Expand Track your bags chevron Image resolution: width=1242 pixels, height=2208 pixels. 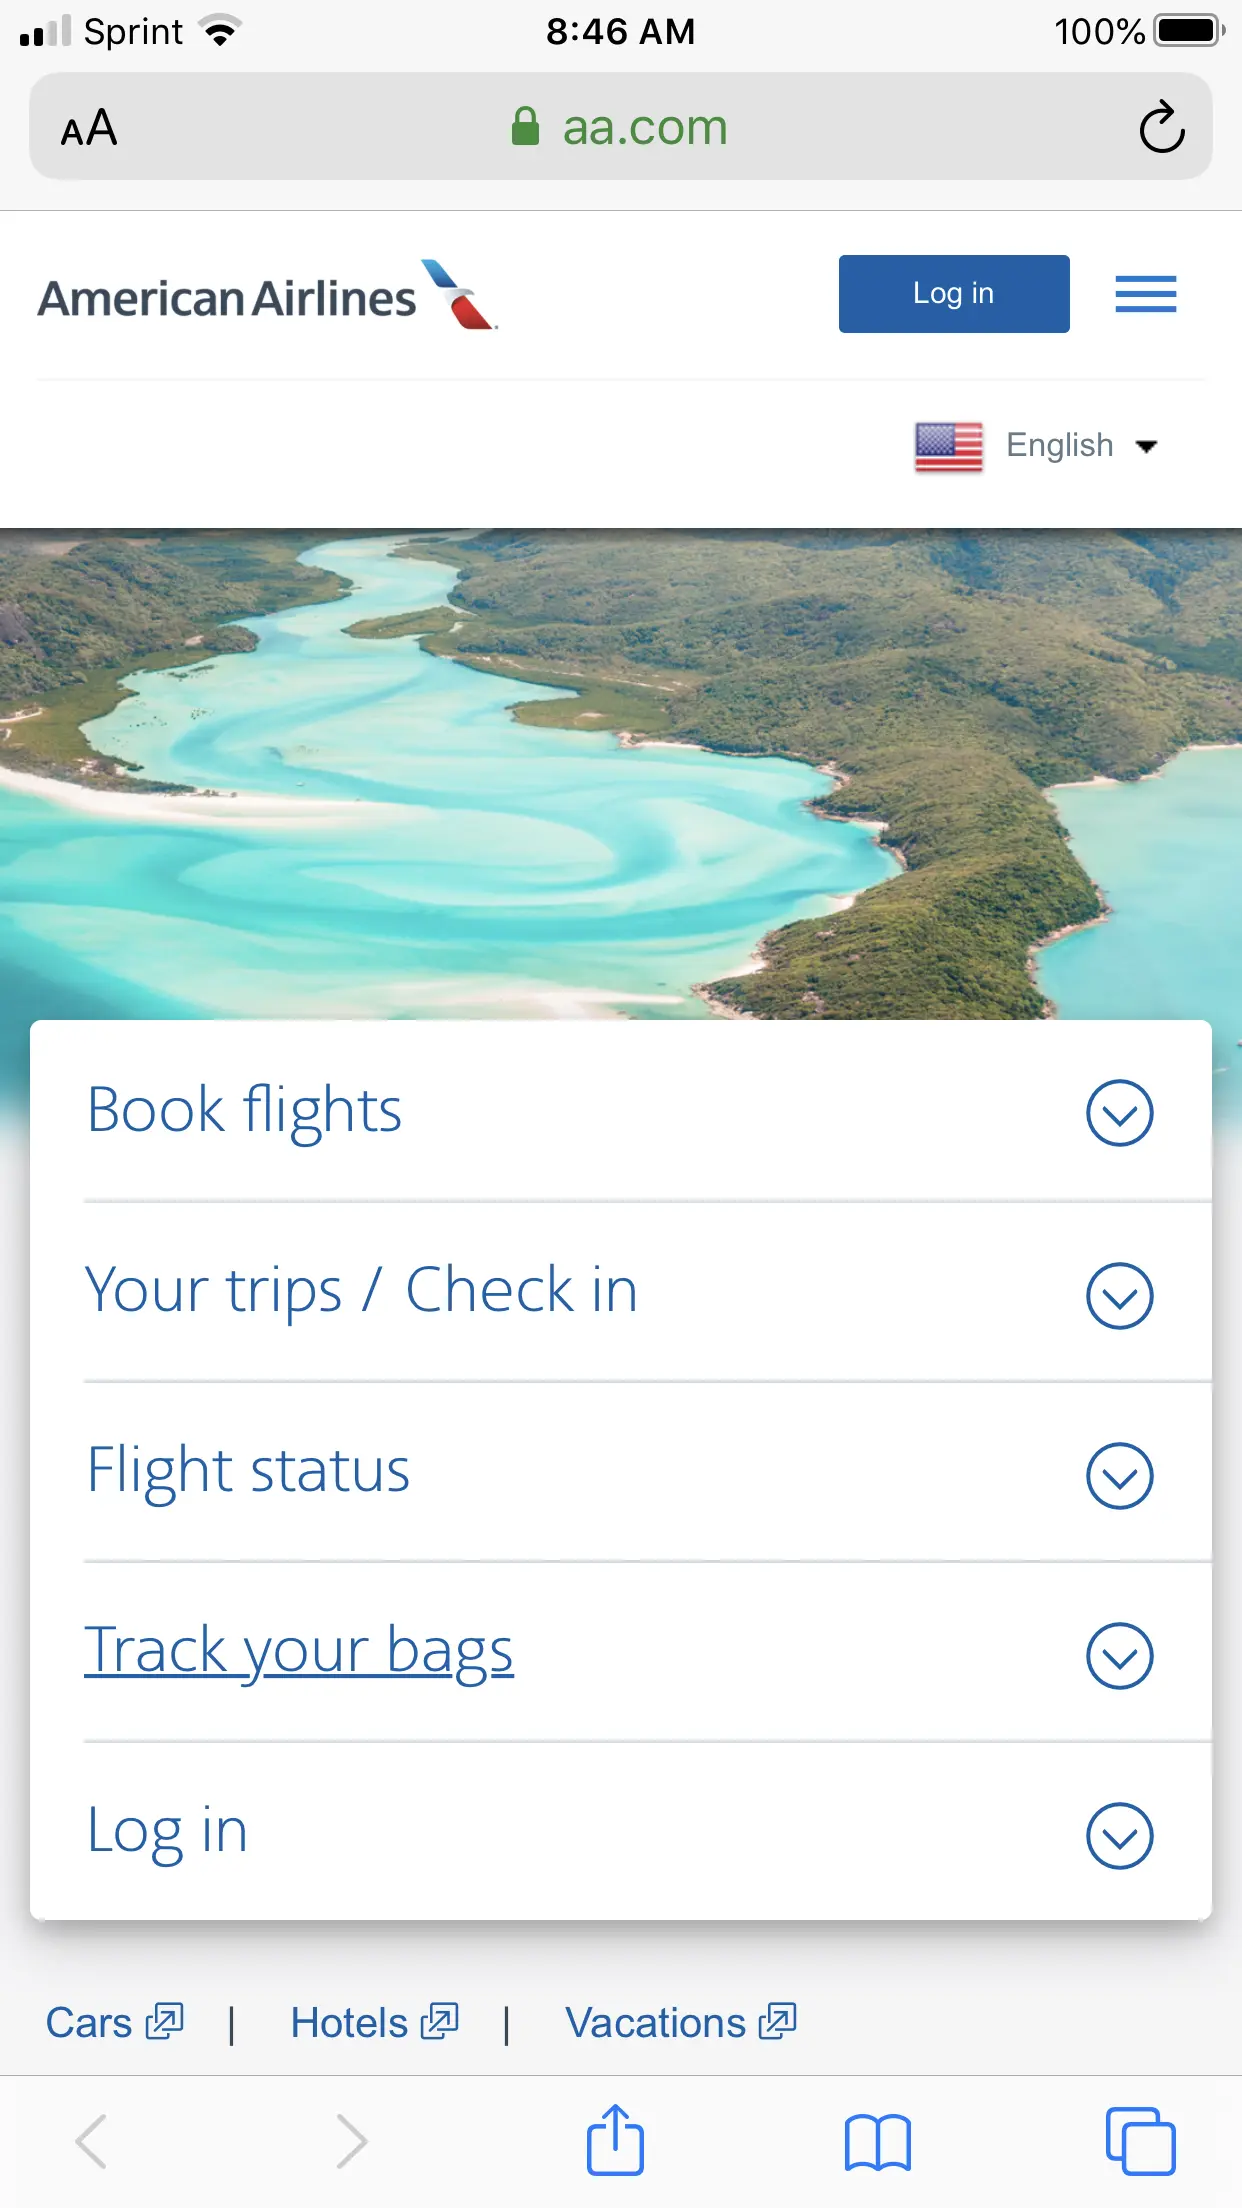click(1119, 1655)
